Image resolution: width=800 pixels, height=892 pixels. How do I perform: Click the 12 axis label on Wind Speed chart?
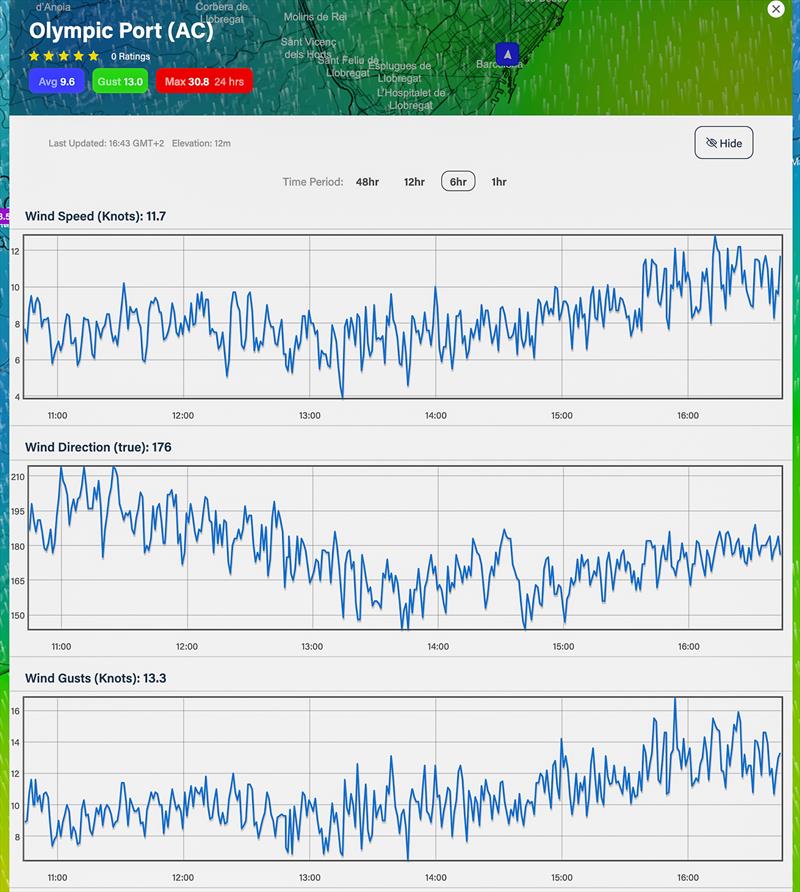[15, 251]
